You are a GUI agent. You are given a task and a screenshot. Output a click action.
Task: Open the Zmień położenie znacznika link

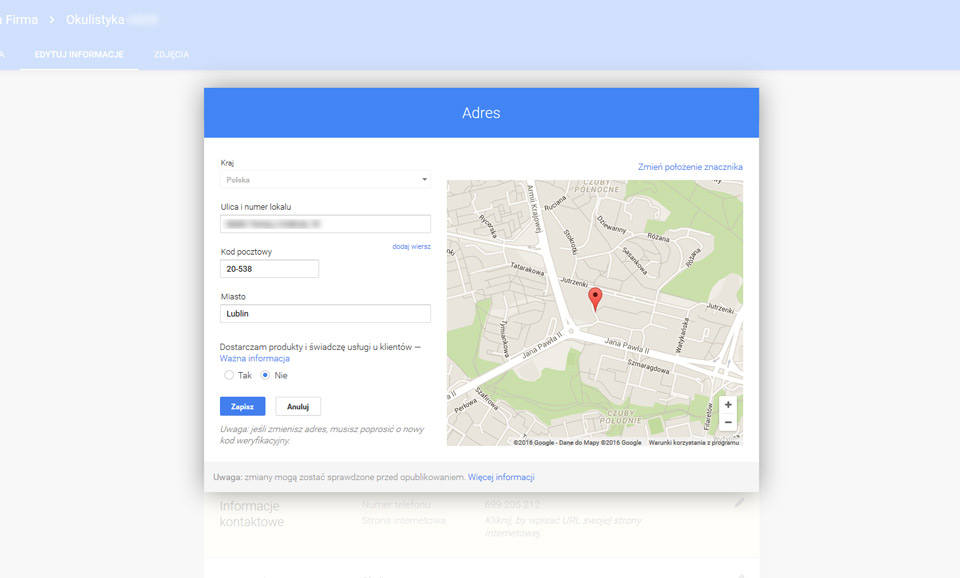click(690, 167)
